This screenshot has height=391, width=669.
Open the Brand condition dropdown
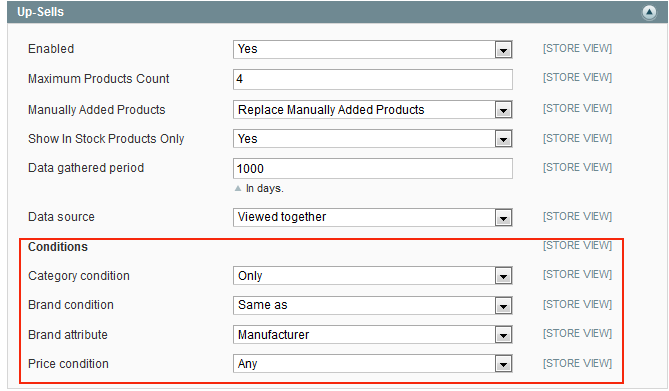click(372, 305)
